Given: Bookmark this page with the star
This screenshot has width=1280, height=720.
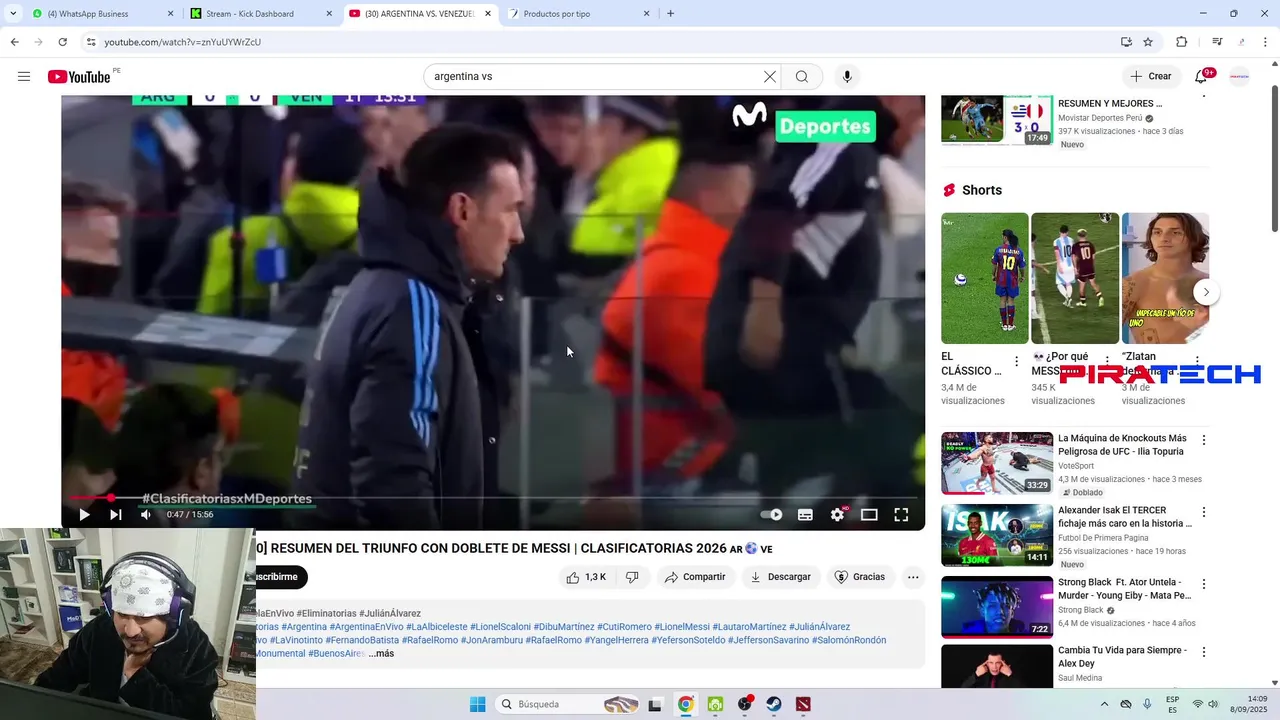Looking at the screenshot, I should [x=1148, y=42].
